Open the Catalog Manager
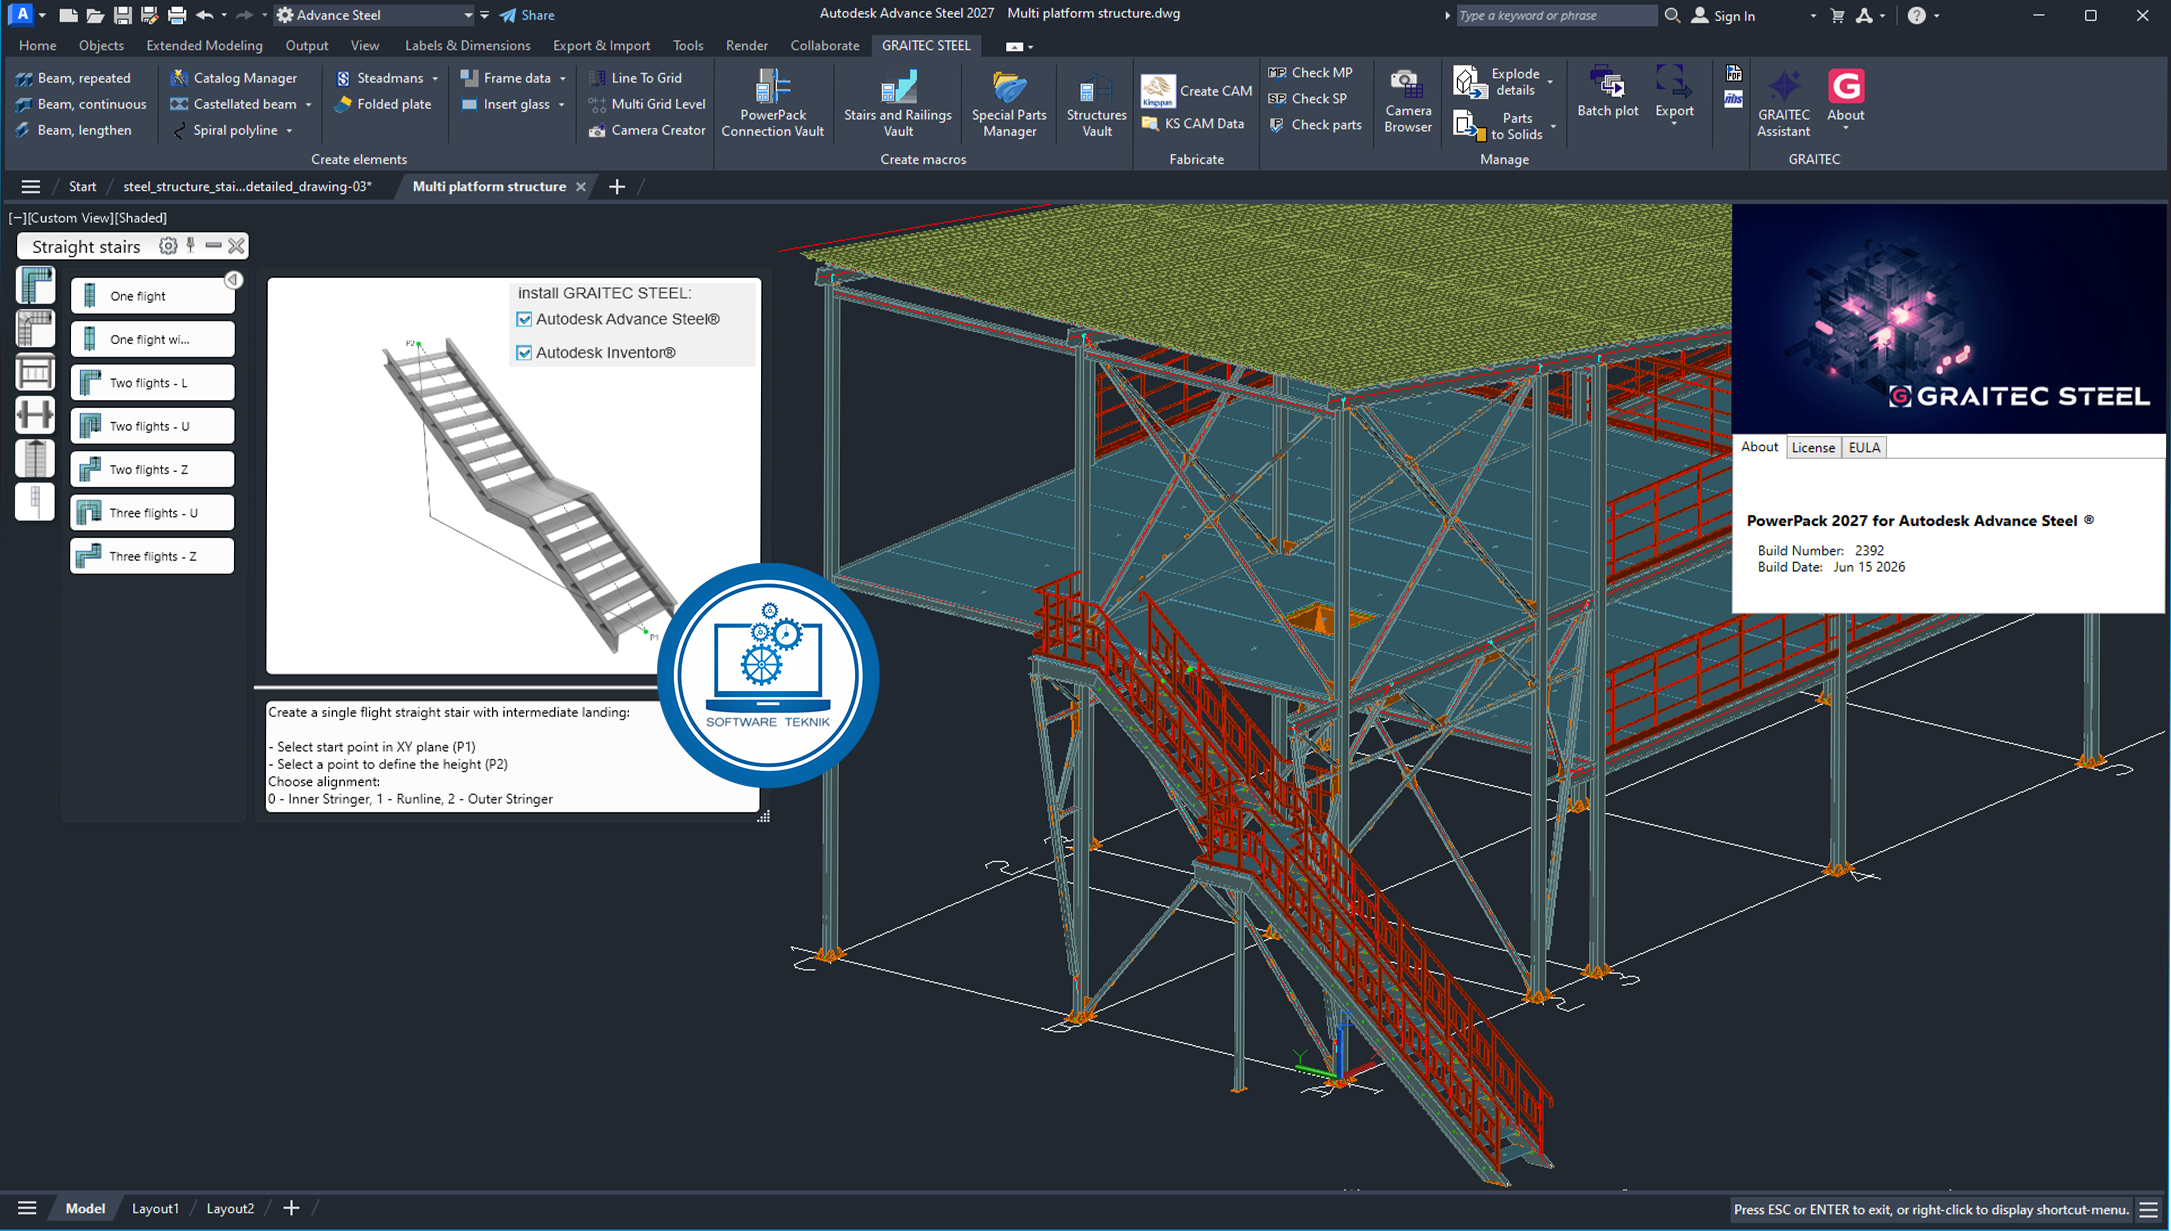 pyautogui.click(x=234, y=78)
